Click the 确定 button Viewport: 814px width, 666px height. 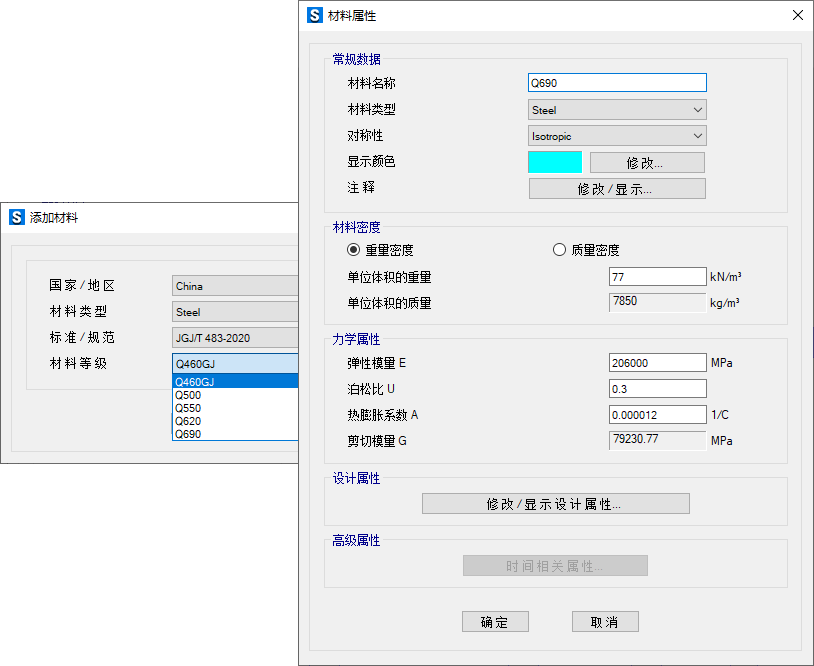point(495,622)
